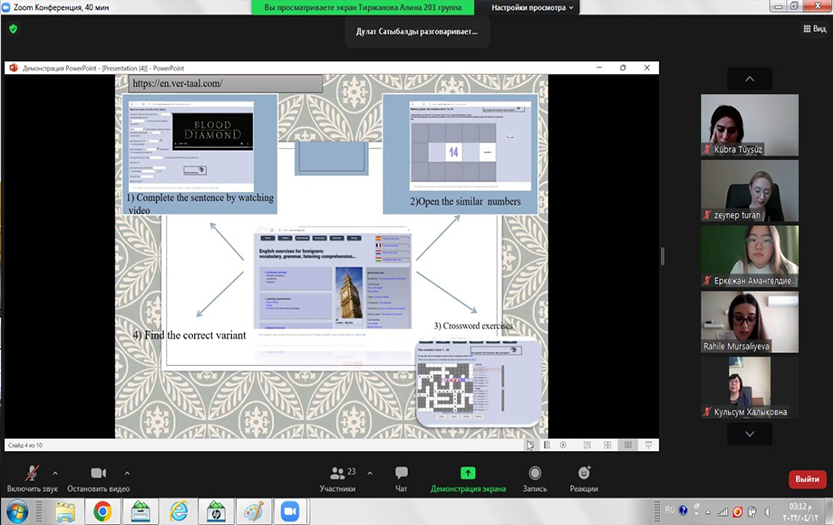Select Kübra Tüysüz video thumbnail

[749, 125]
